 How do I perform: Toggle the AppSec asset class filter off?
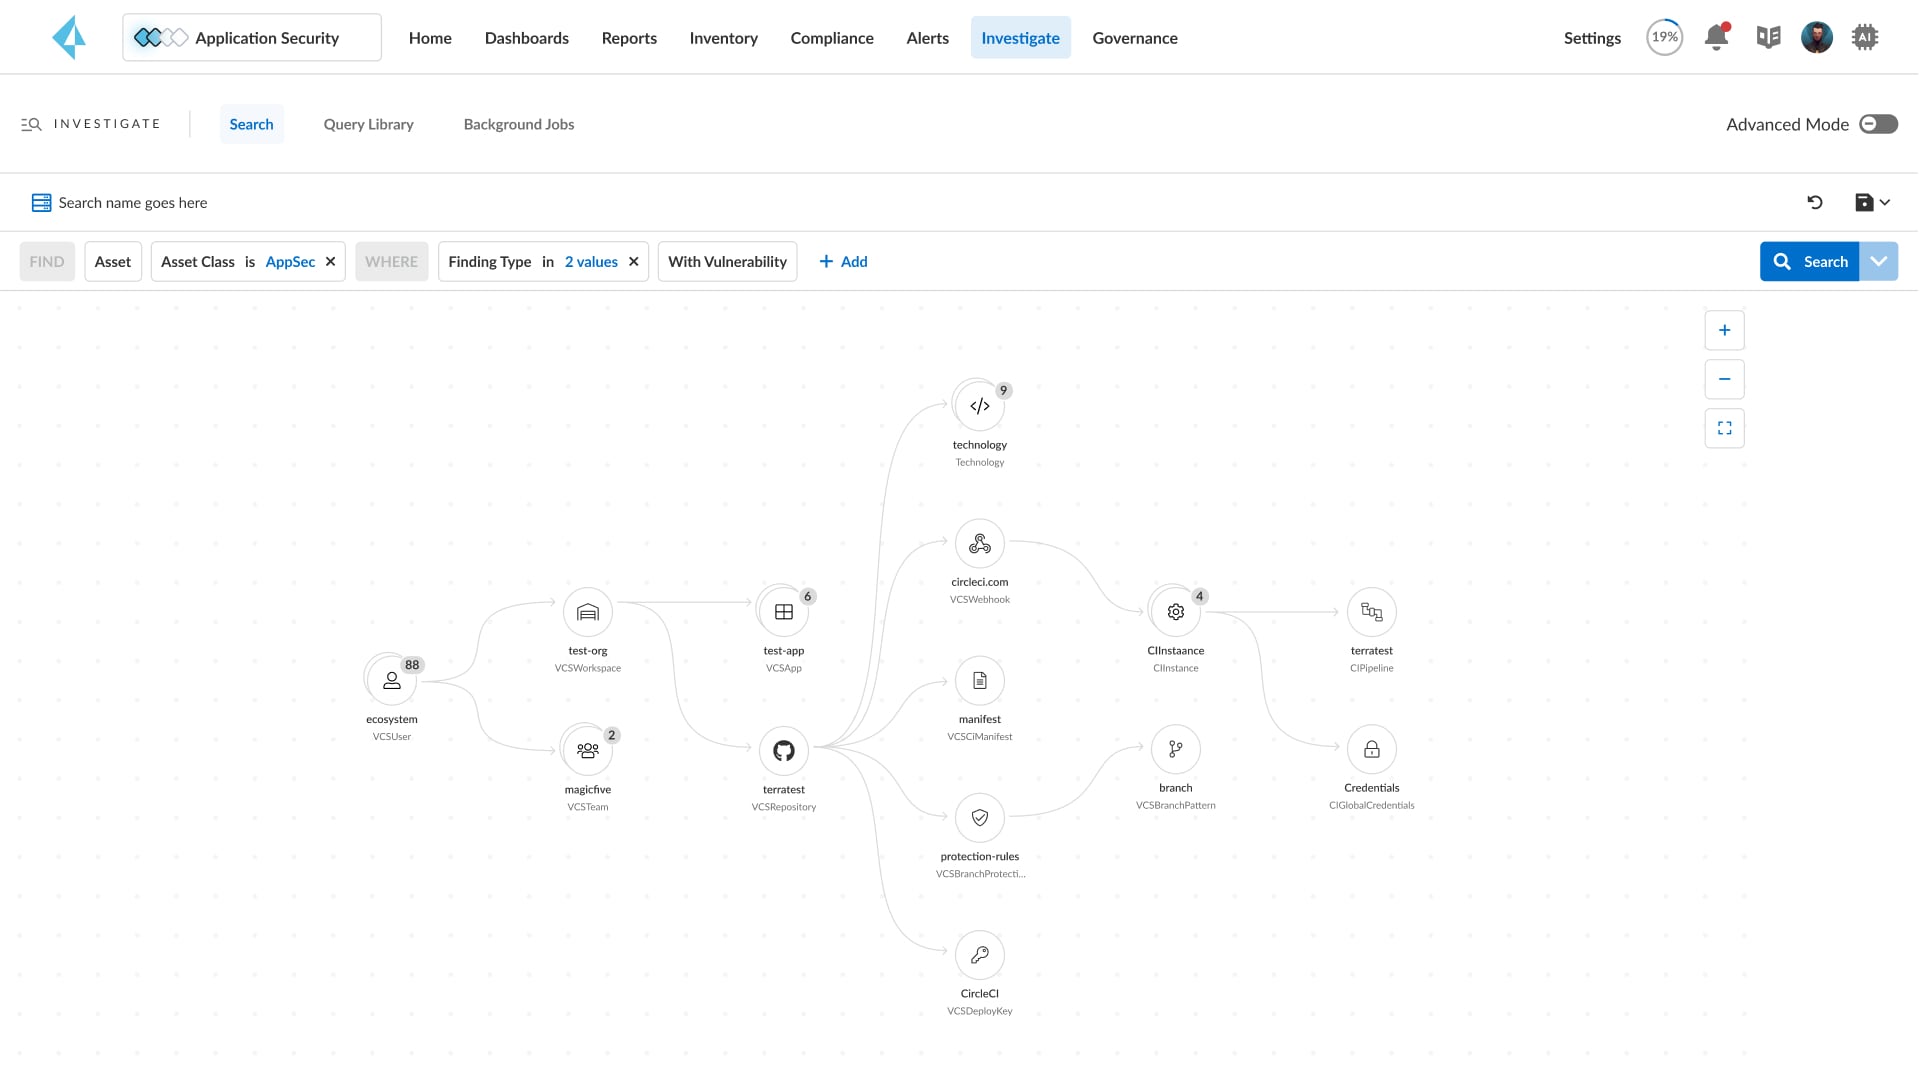pos(330,261)
